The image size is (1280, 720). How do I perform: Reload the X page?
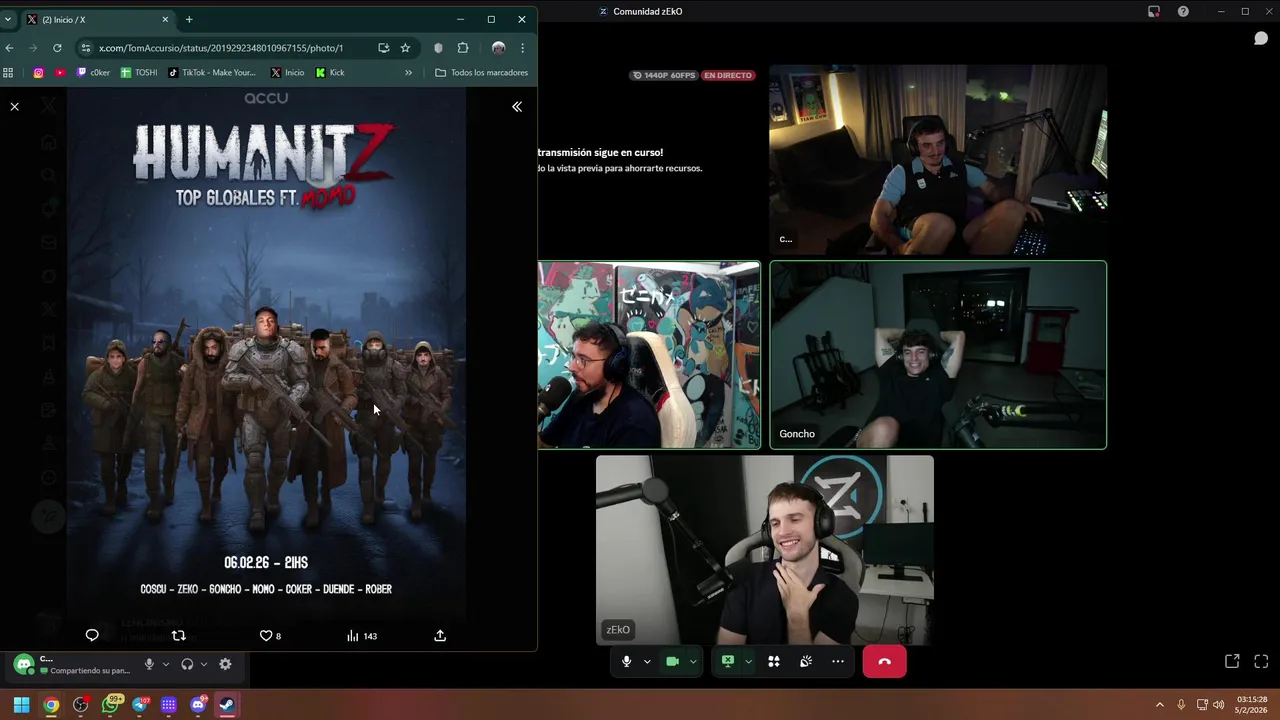(x=57, y=48)
